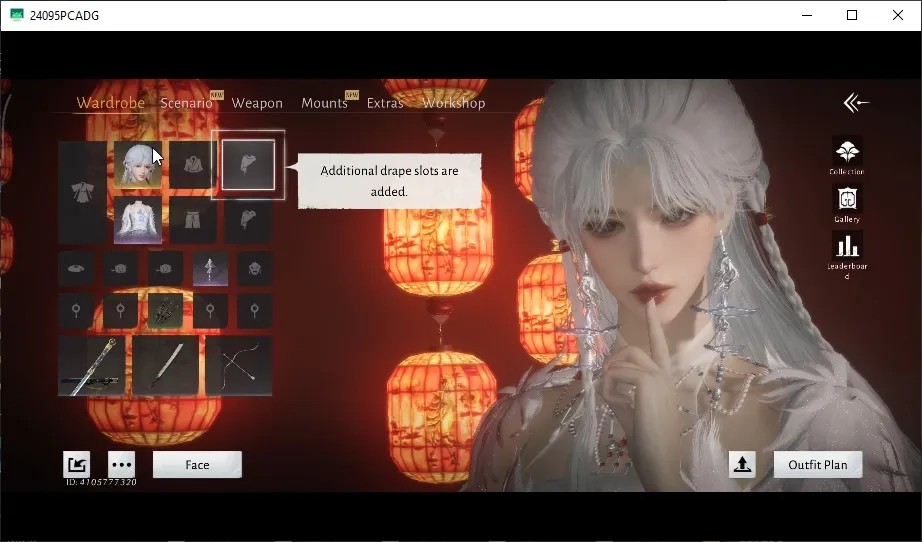
Task: Go to the Mounts tab
Action: pos(324,103)
